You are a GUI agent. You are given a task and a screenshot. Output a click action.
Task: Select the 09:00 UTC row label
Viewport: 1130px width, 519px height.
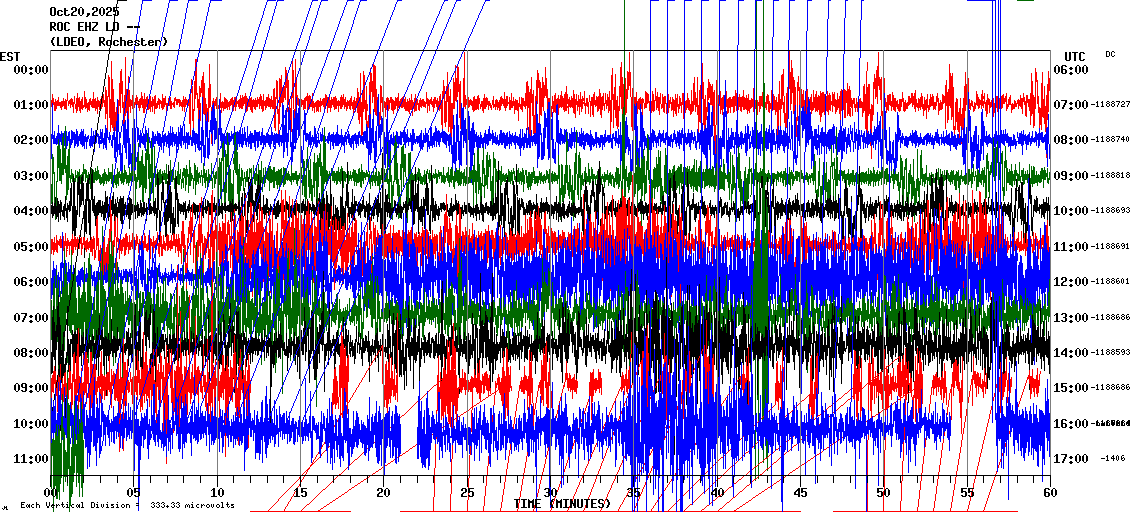(x=1072, y=176)
